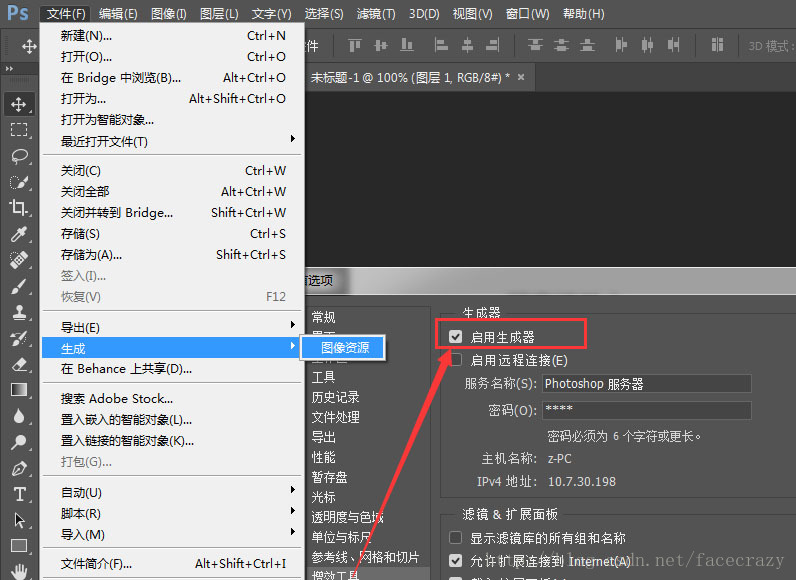Select the Path Selection tool
The width and height of the screenshot is (796, 580).
[x=19, y=520]
